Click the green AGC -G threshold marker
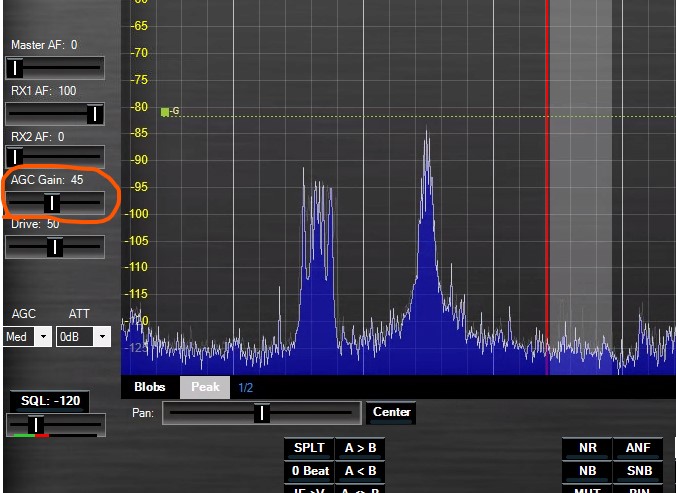 click(x=165, y=112)
